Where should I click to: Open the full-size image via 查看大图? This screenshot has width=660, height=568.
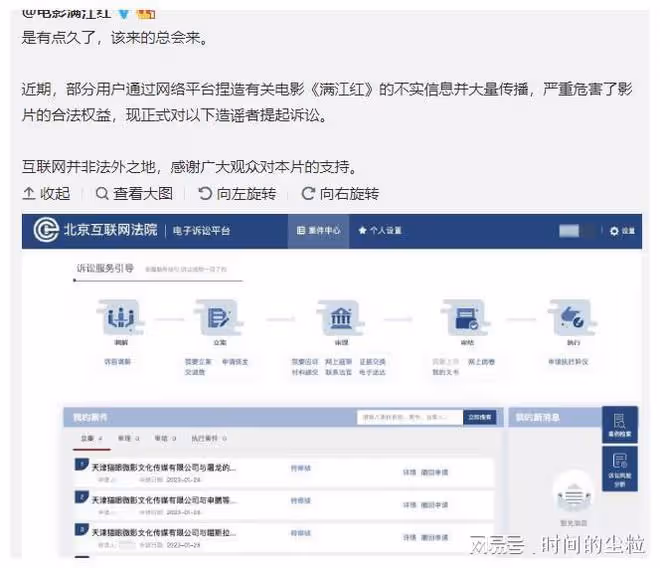pos(134,194)
